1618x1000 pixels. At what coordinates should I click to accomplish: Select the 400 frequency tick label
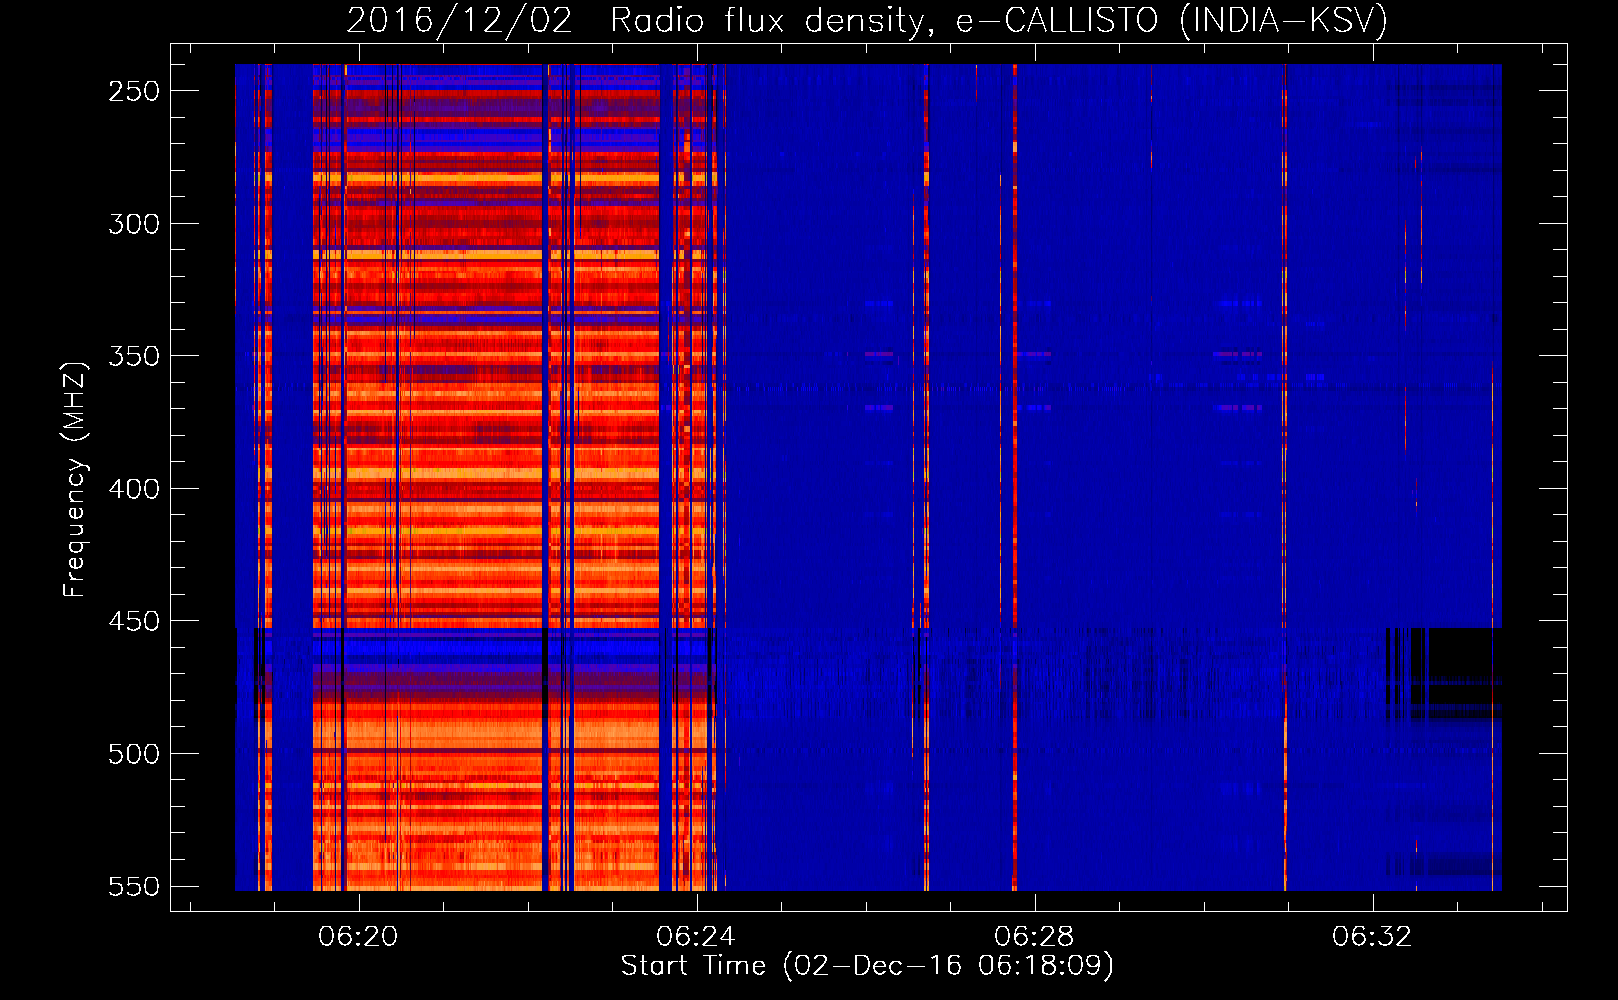(x=134, y=489)
